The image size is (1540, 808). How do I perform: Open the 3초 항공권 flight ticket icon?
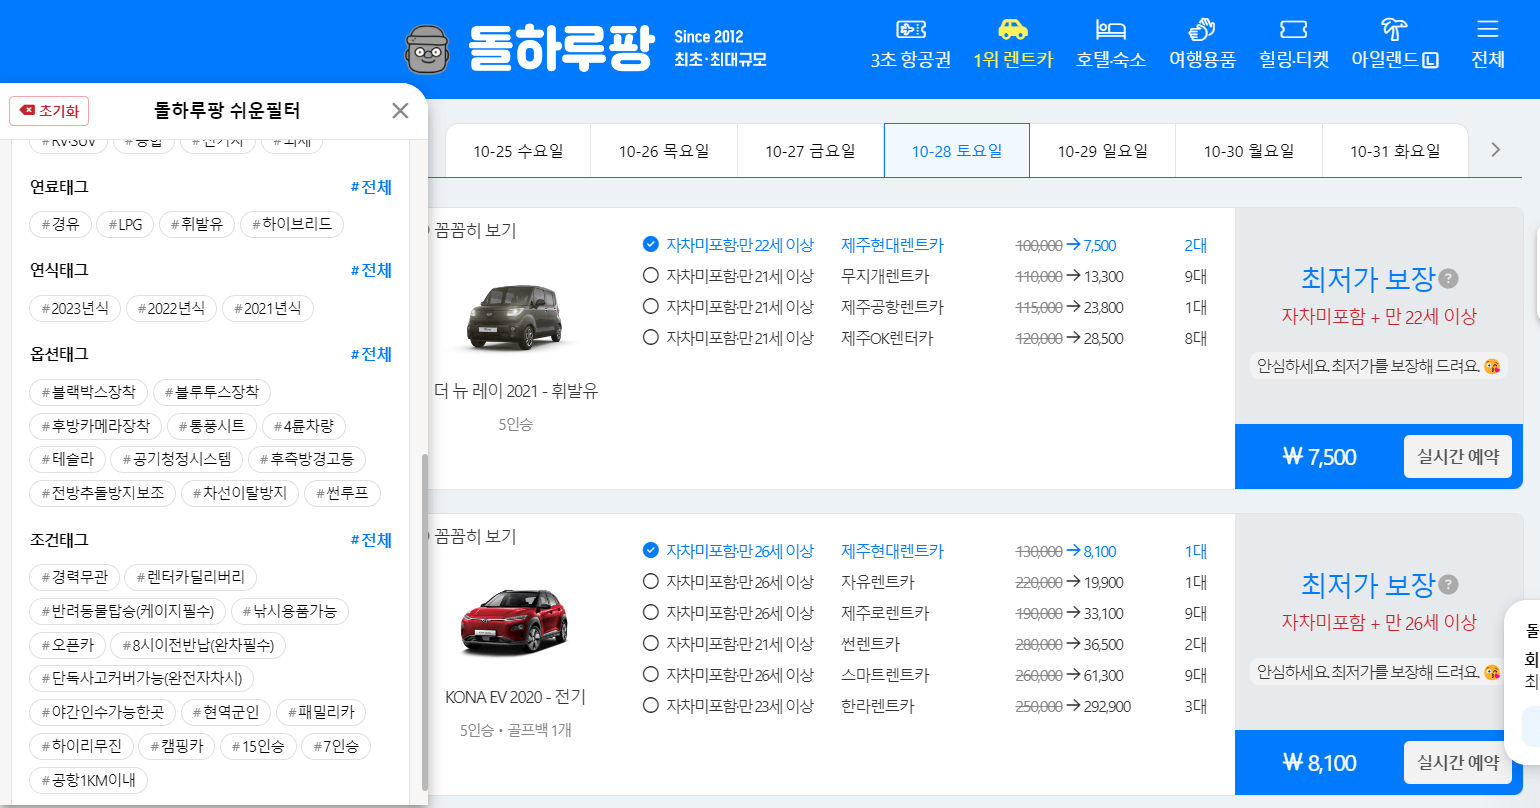(x=910, y=30)
